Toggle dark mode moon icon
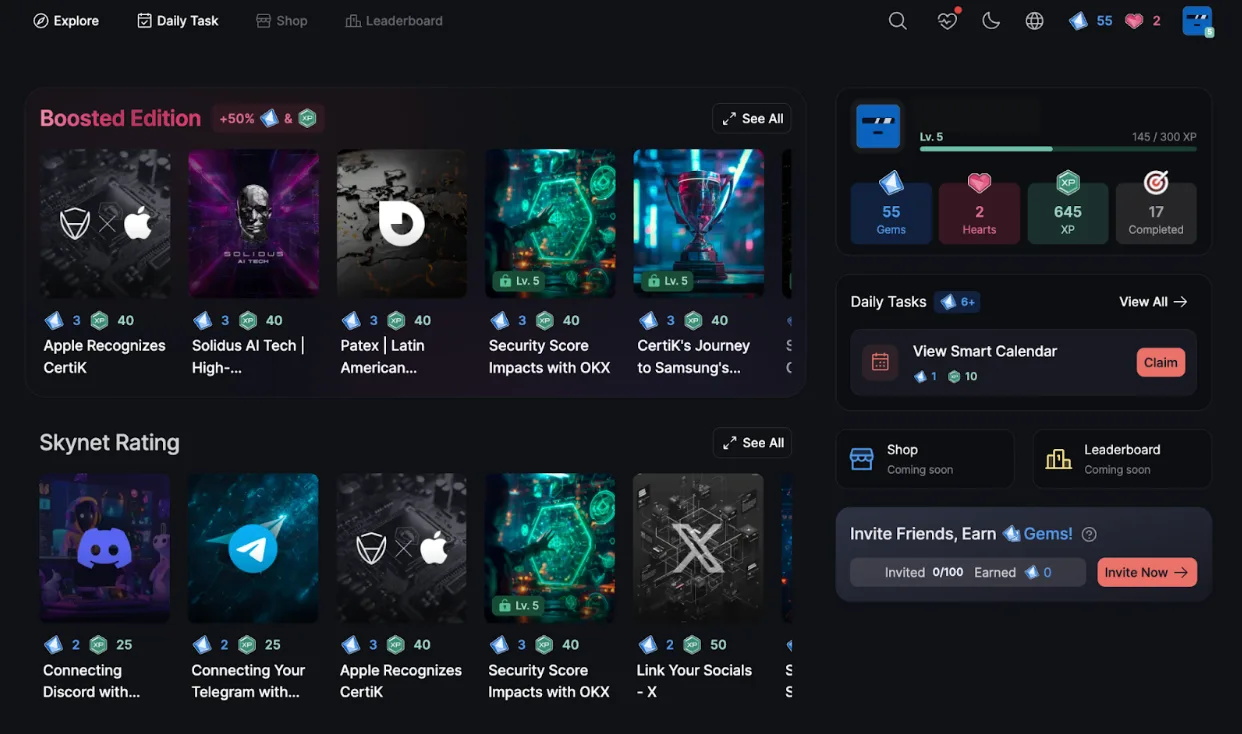Screen dimensions: 1242x734 pyautogui.click(x=991, y=21)
